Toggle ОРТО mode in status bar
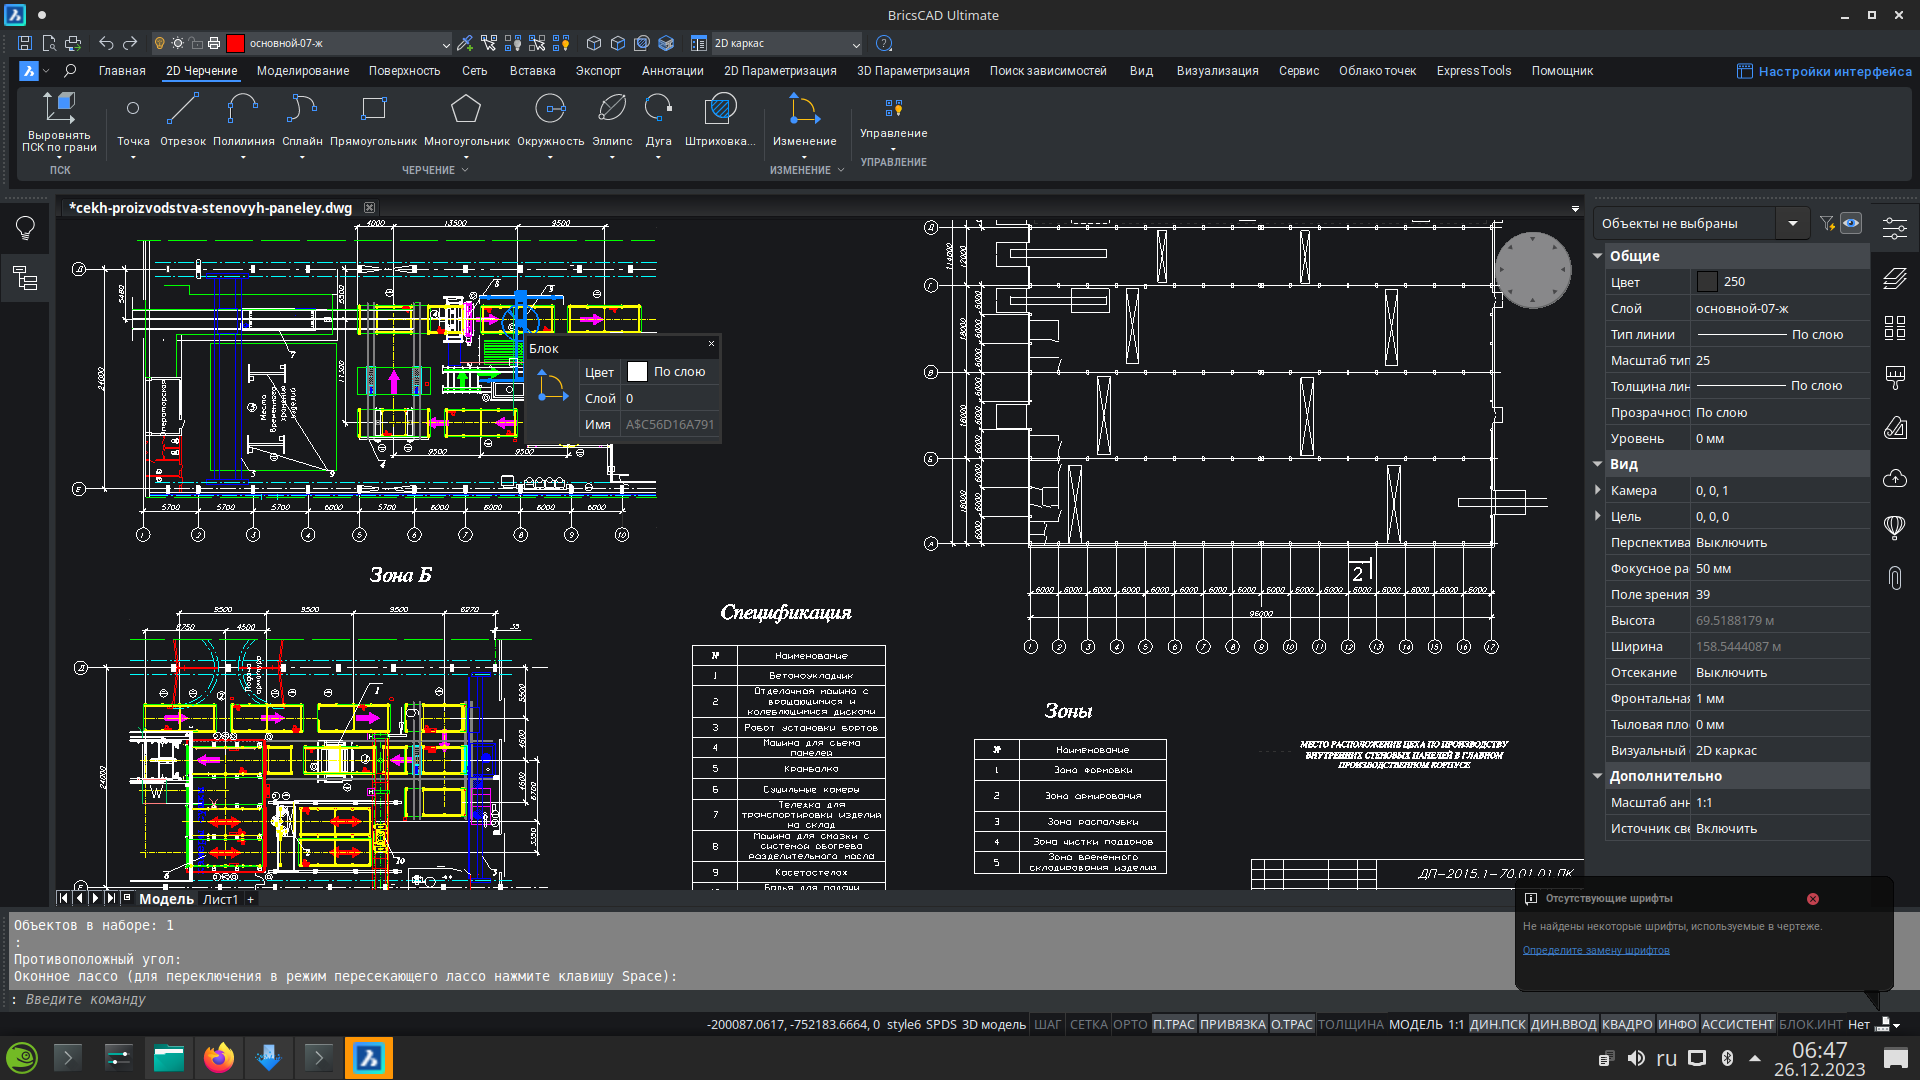This screenshot has width=1920, height=1080. point(1130,1024)
